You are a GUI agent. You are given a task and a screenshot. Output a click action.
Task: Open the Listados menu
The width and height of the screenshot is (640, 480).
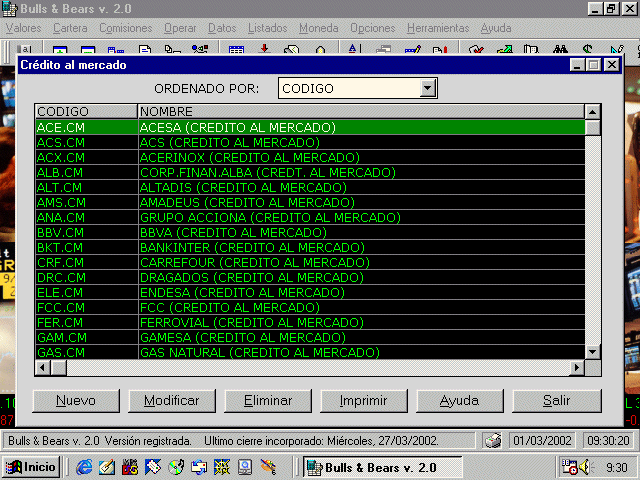(x=268, y=28)
